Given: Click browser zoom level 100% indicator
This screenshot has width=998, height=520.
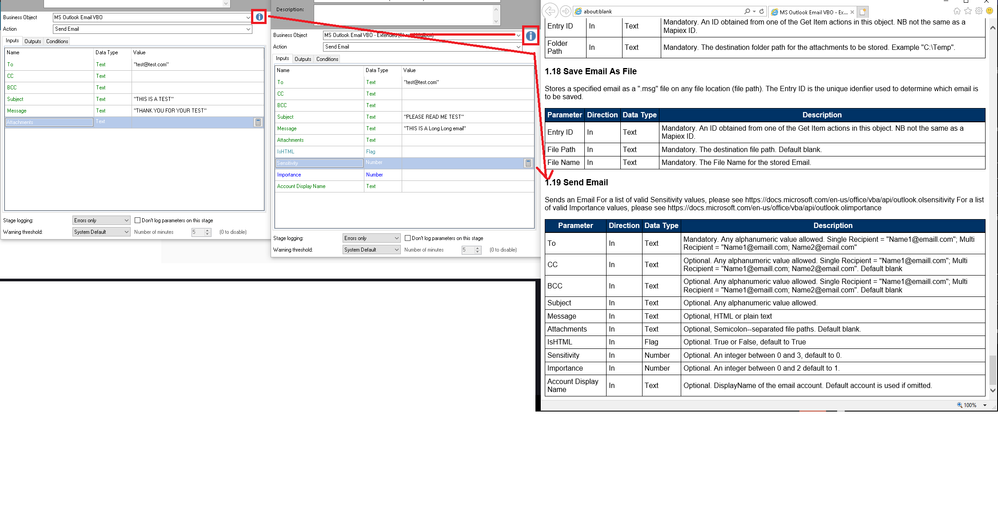Looking at the screenshot, I should coord(967,405).
